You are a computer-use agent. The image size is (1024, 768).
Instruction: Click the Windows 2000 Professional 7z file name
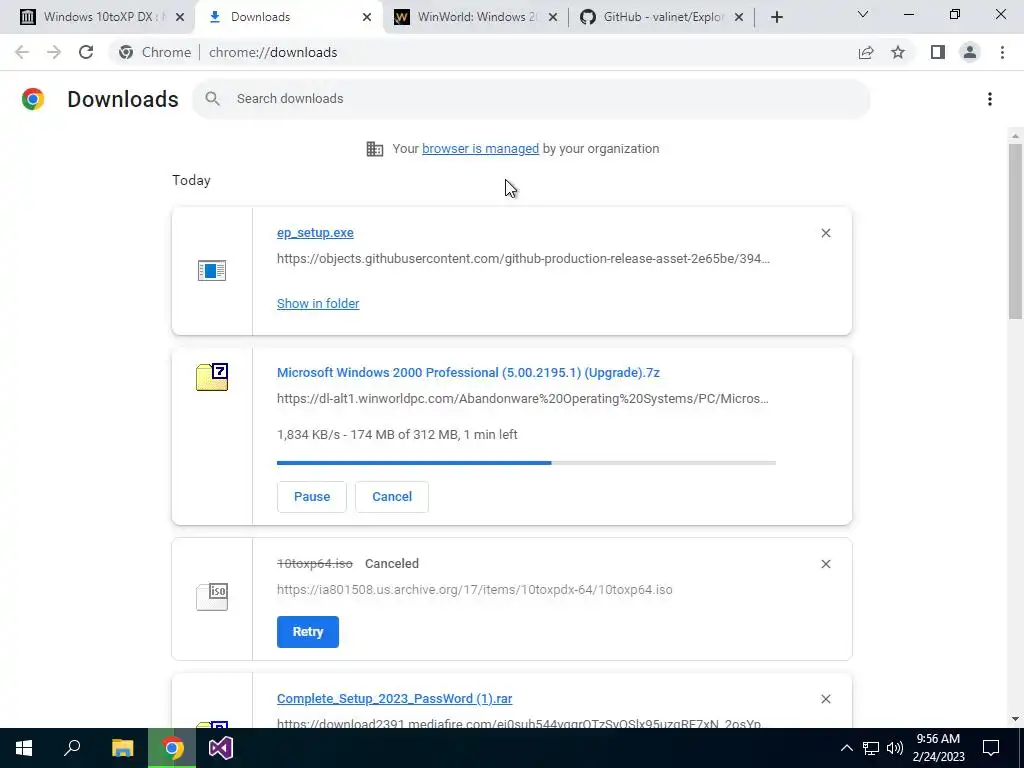pyautogui.click(x=468, y=373)
